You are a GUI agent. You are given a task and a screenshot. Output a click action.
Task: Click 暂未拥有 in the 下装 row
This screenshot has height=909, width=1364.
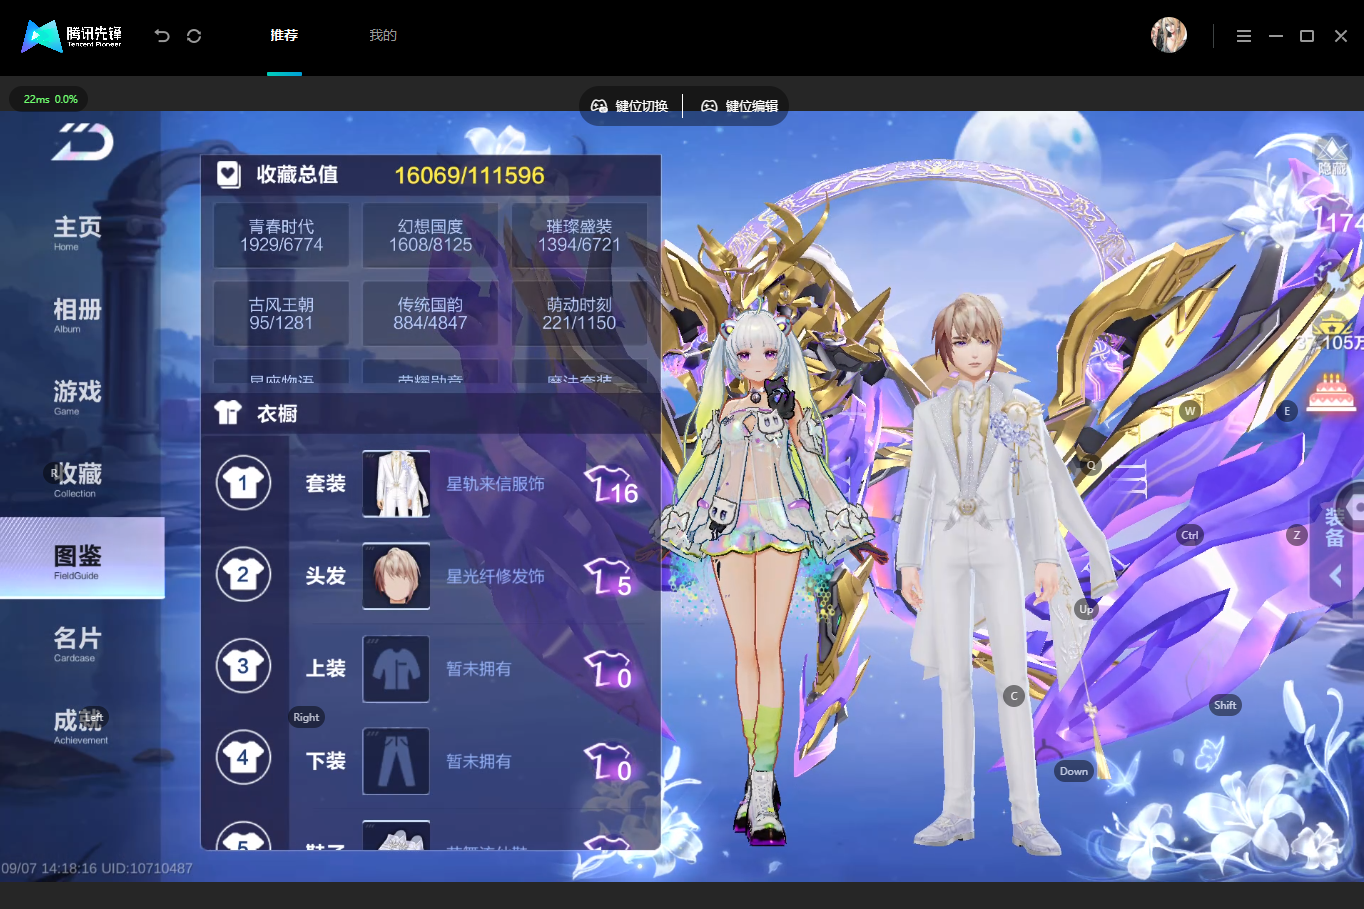click(478, 761)
